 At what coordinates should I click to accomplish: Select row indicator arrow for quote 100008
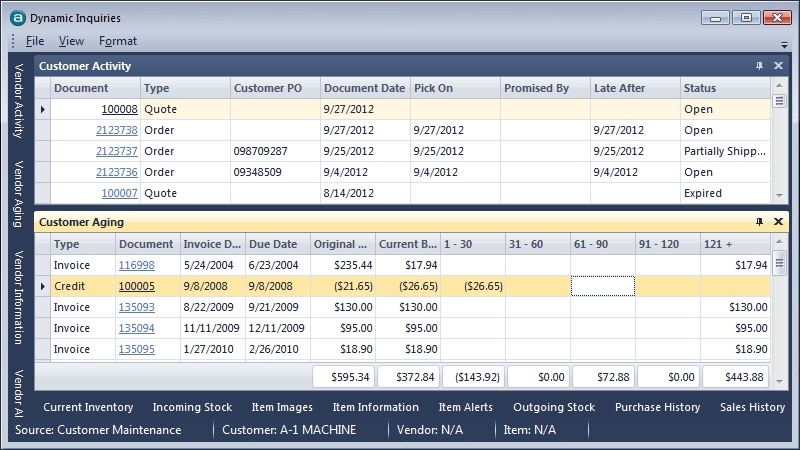click(42, 109)
